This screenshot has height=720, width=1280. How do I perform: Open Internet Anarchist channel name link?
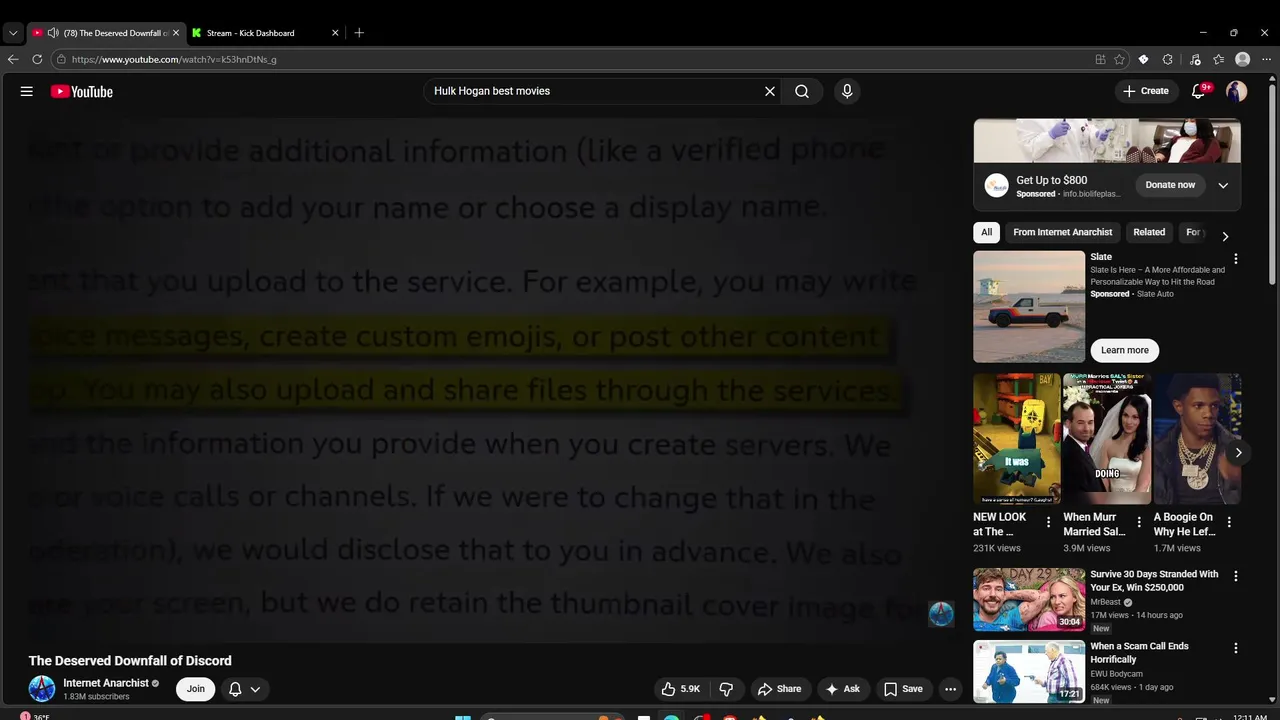click(106, 683)
